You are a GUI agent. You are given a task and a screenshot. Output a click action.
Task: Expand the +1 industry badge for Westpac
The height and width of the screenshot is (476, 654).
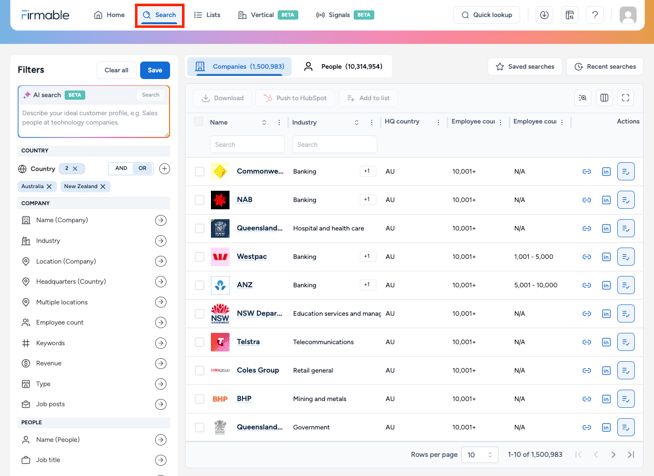[367, 256]
